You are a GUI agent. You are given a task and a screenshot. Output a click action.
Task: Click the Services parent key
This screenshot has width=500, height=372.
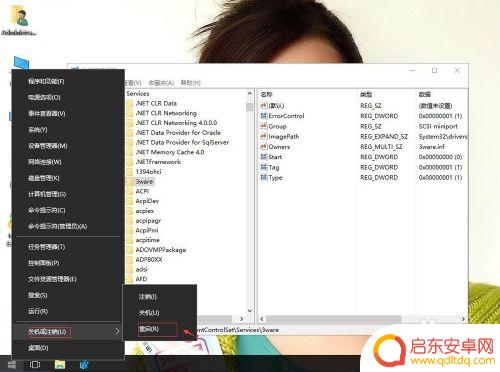point(138,94)
